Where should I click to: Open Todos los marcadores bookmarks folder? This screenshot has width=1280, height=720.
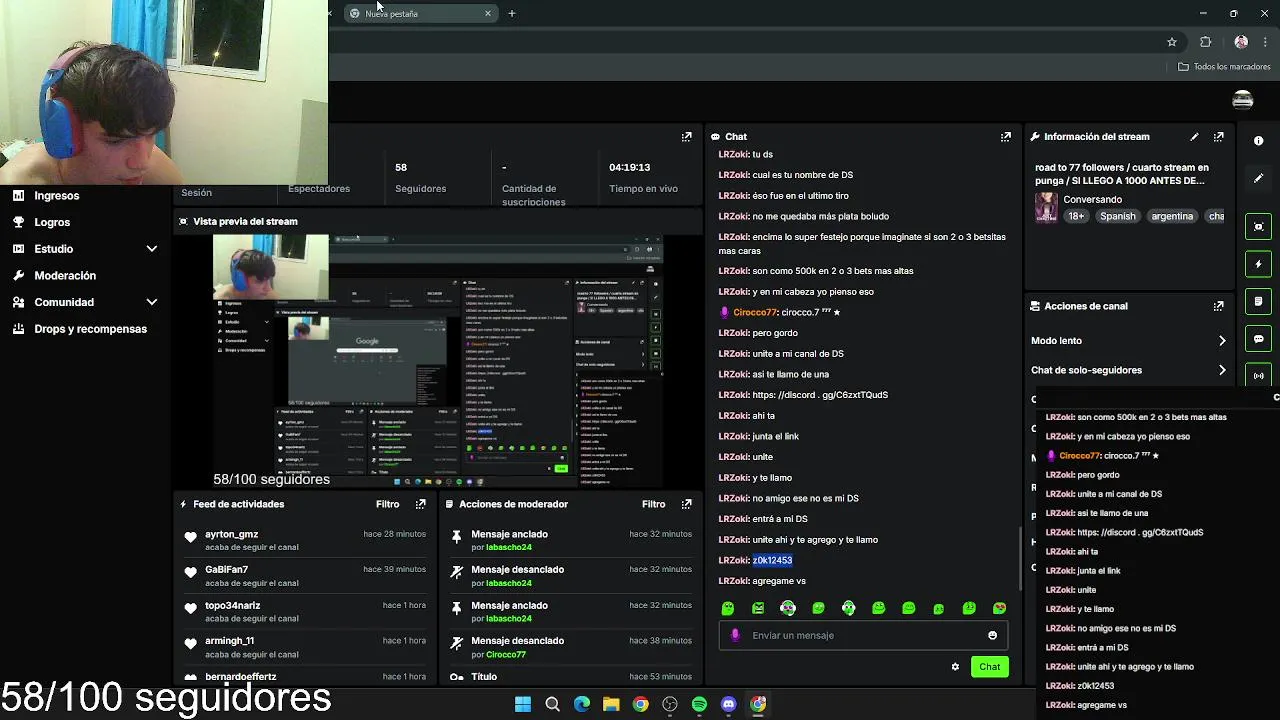[x=1224, y=67]
